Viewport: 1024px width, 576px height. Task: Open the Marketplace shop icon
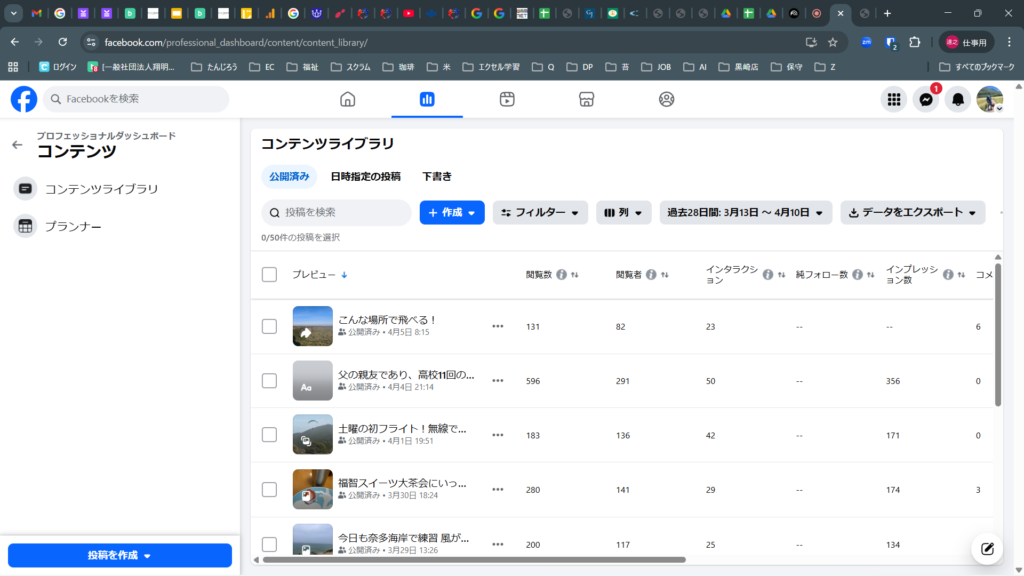(587, 99)
